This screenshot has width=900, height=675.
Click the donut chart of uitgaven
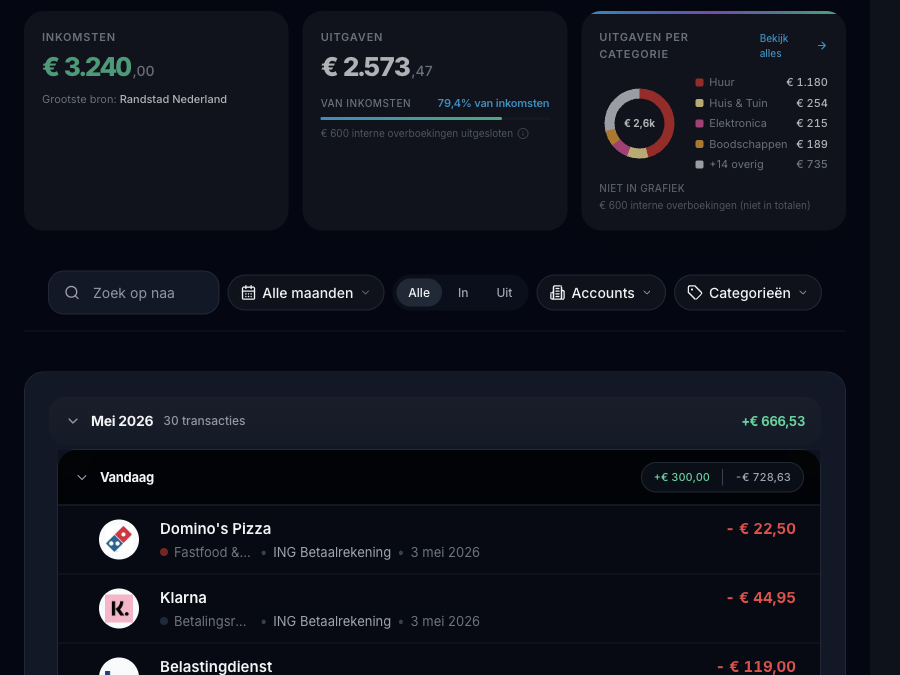pyautogui.click(x=639, y=123)
